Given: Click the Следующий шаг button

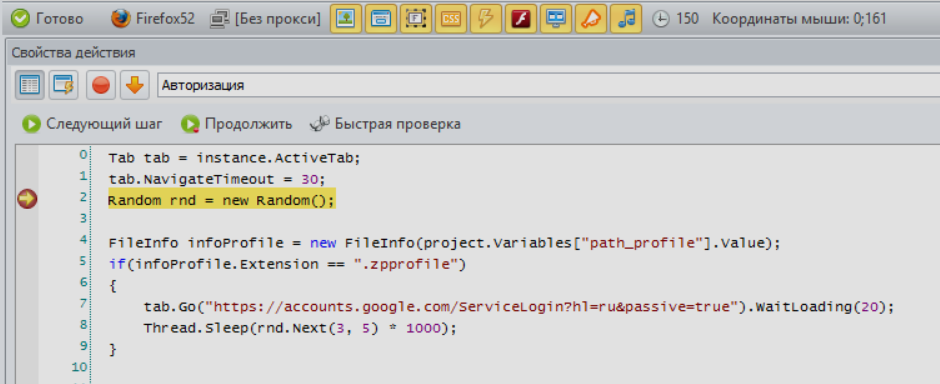Looking at the screenshot, I should coord(92,124).
